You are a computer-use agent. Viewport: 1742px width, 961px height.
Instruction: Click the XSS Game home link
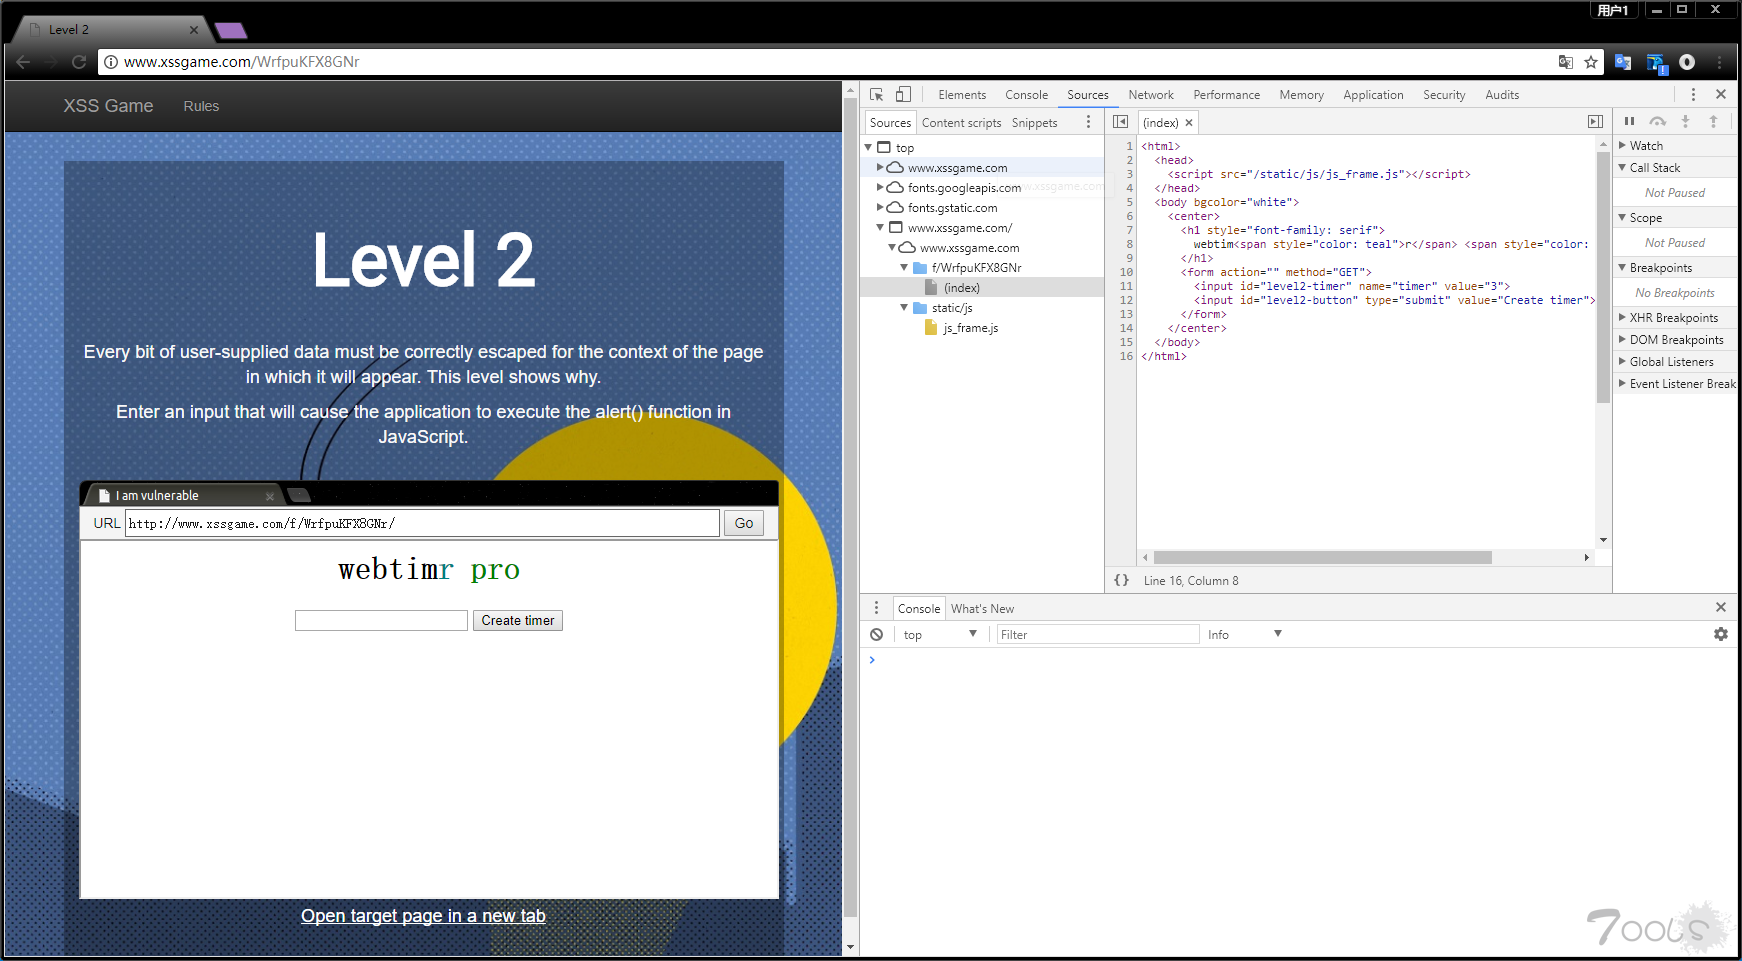(x=108, y=106)
